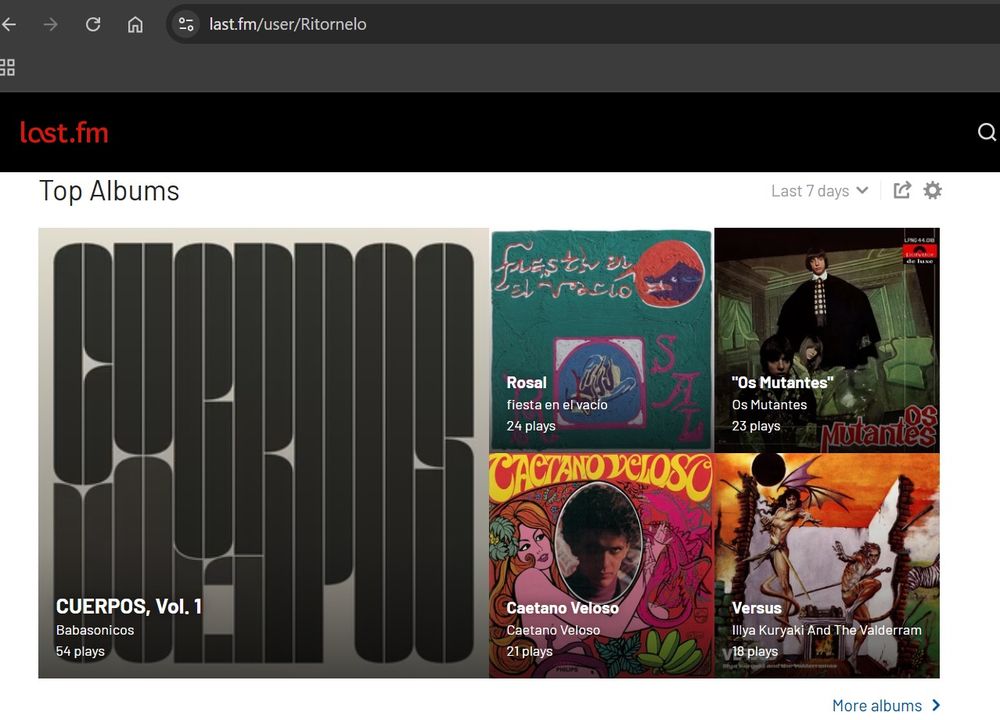The width and height of the screenshot is (1000, 720).
Task: View site information icon in address bar
Action: click(x=186, y=24)
